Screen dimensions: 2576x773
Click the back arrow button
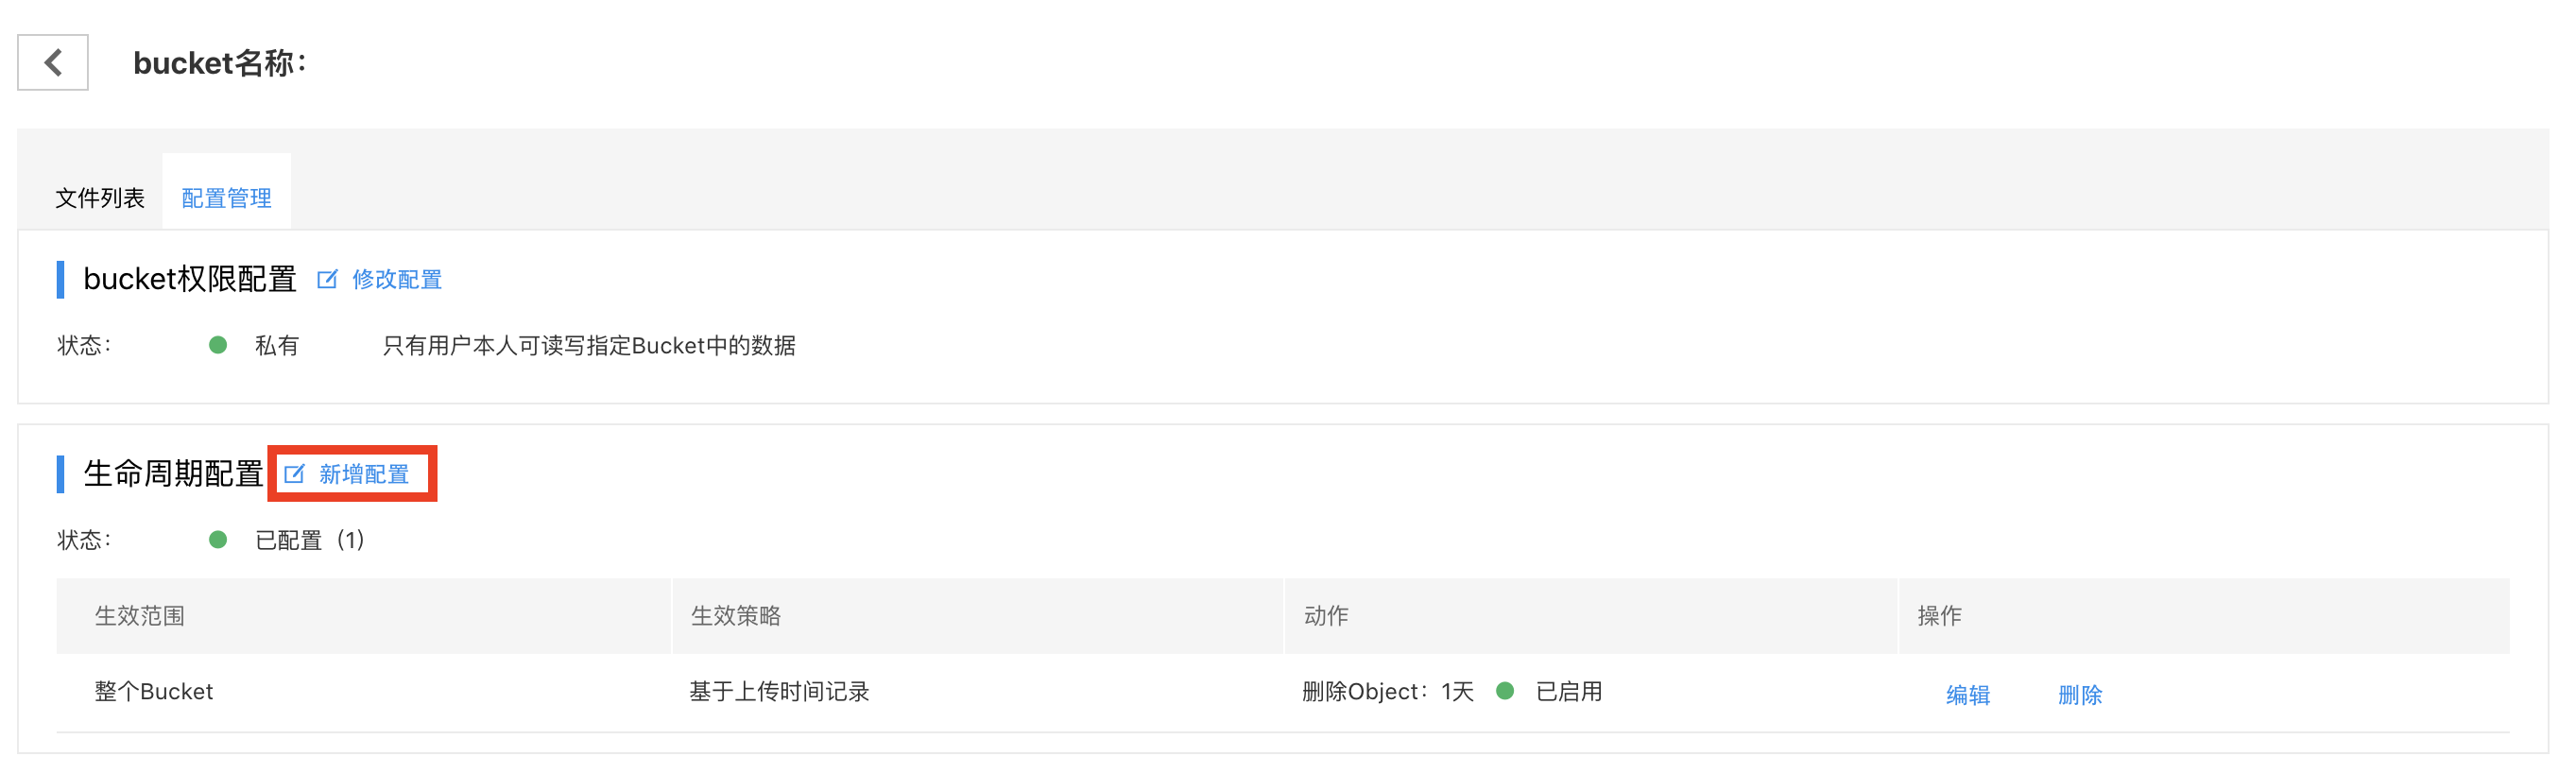tap(53, 62)
